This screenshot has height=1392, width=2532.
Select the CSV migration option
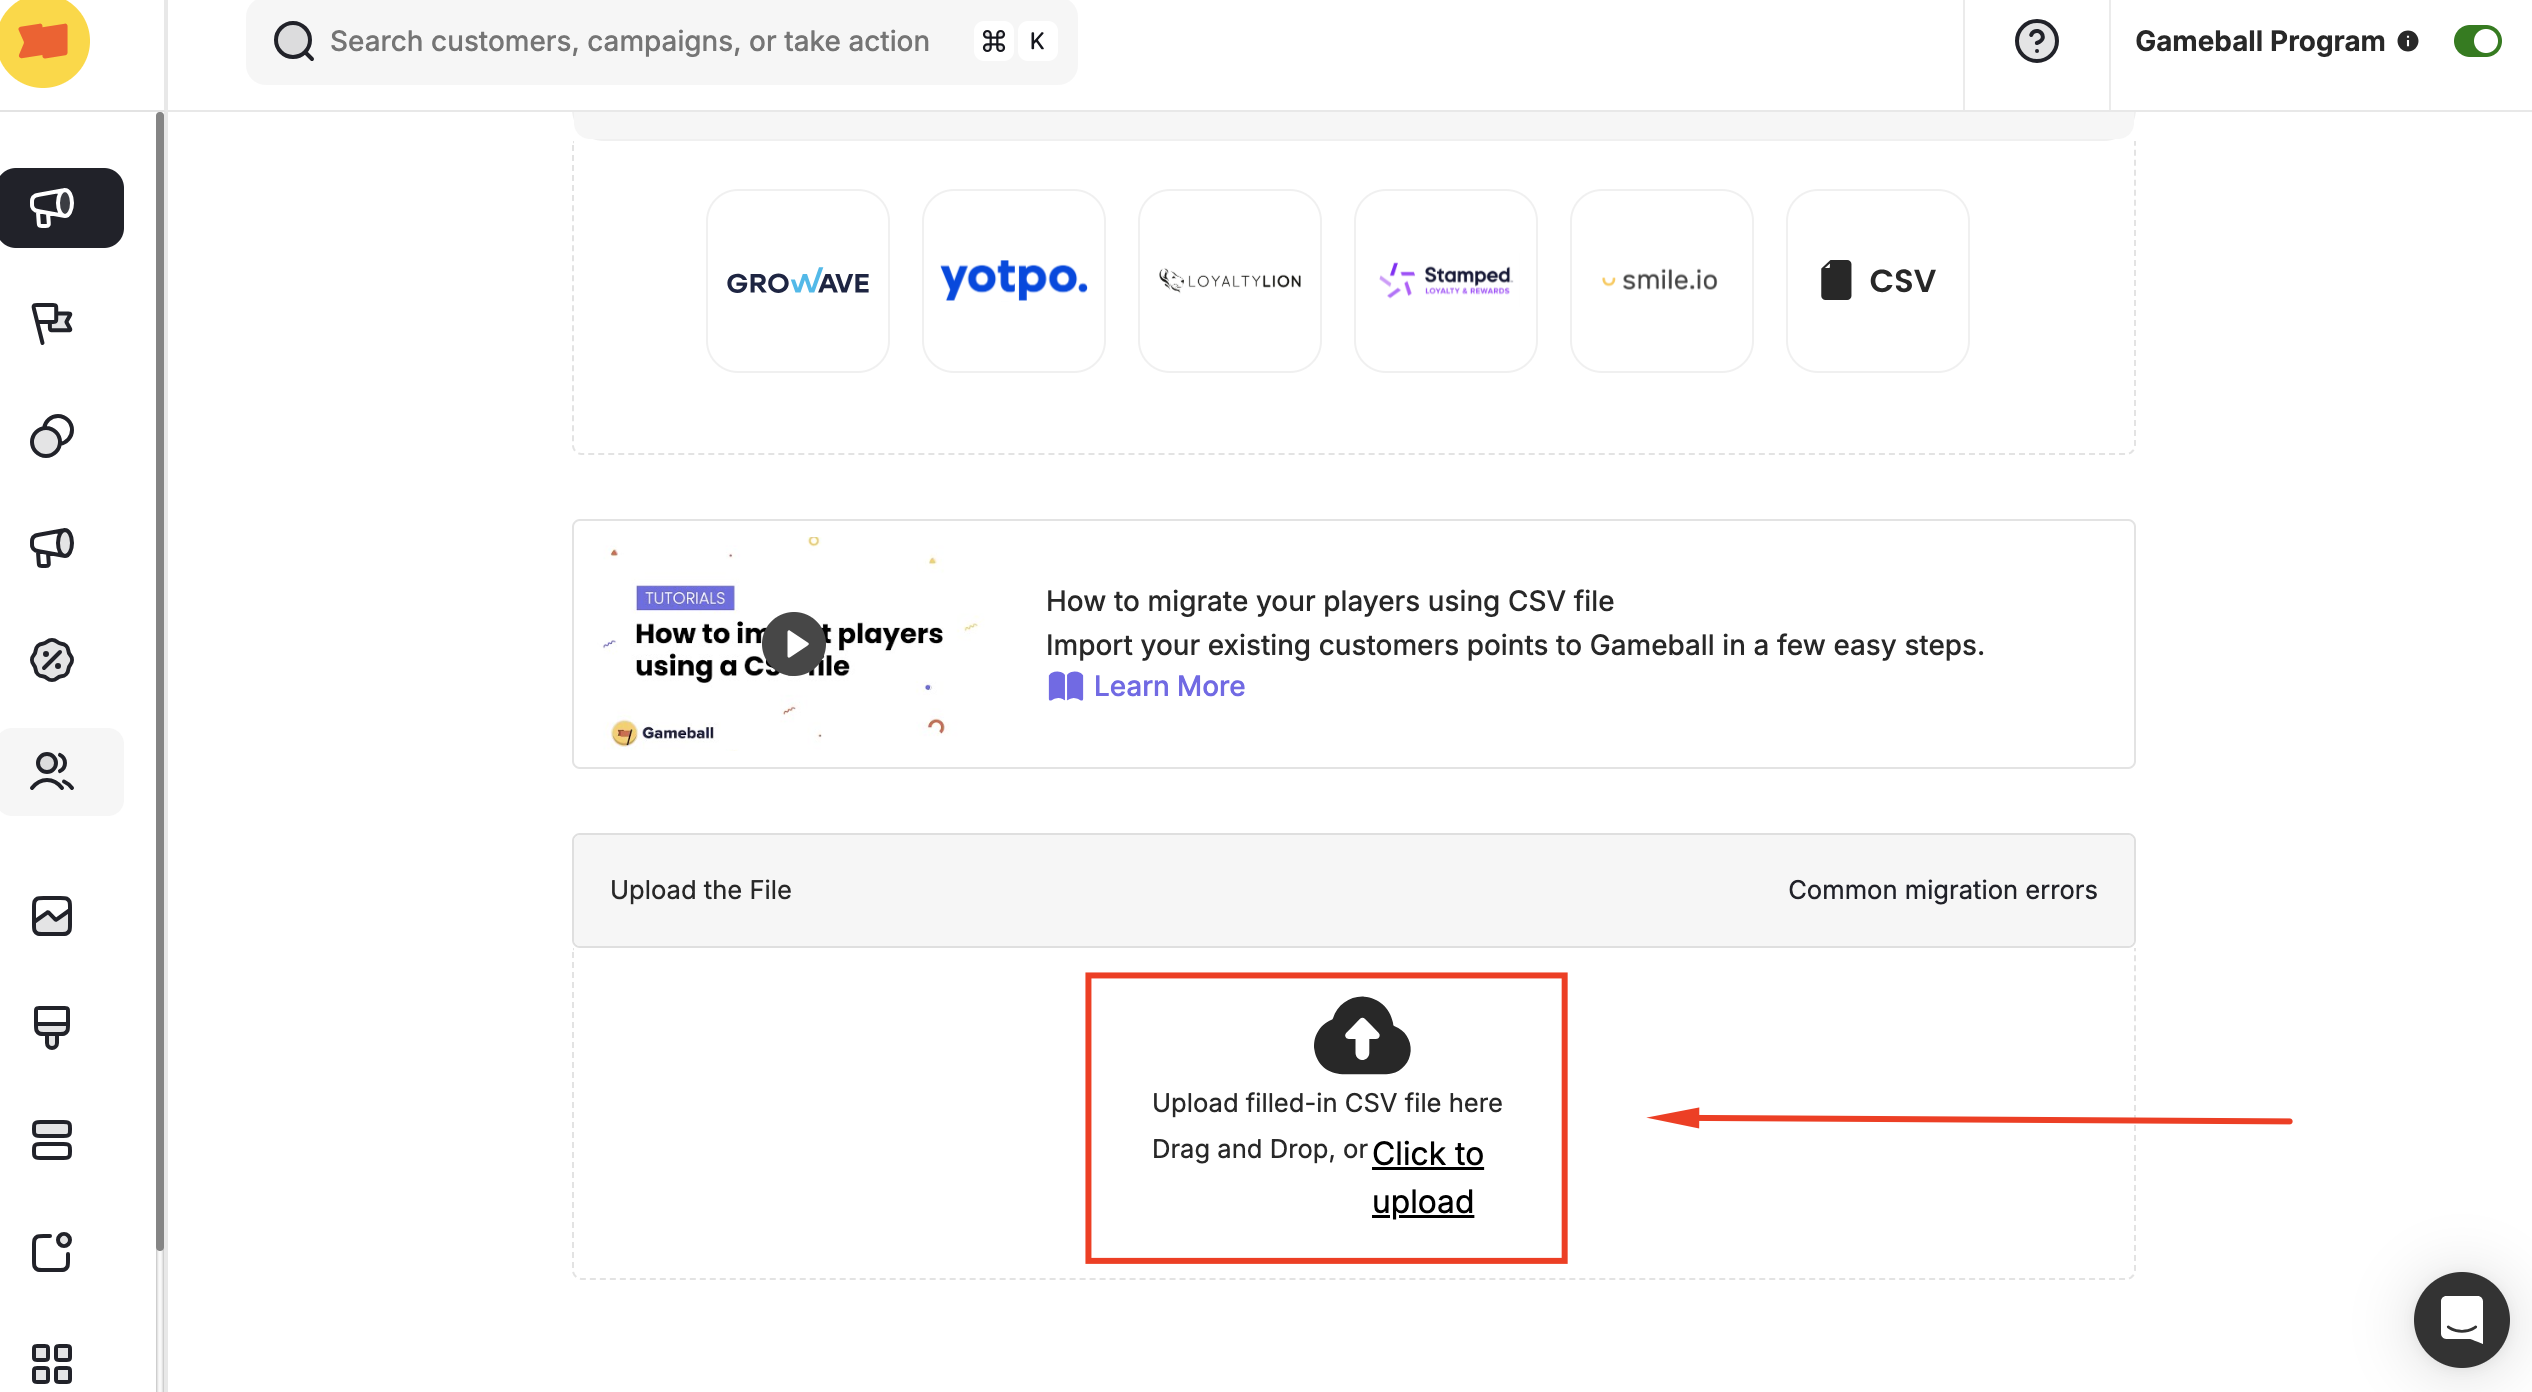coord(1877,281)
